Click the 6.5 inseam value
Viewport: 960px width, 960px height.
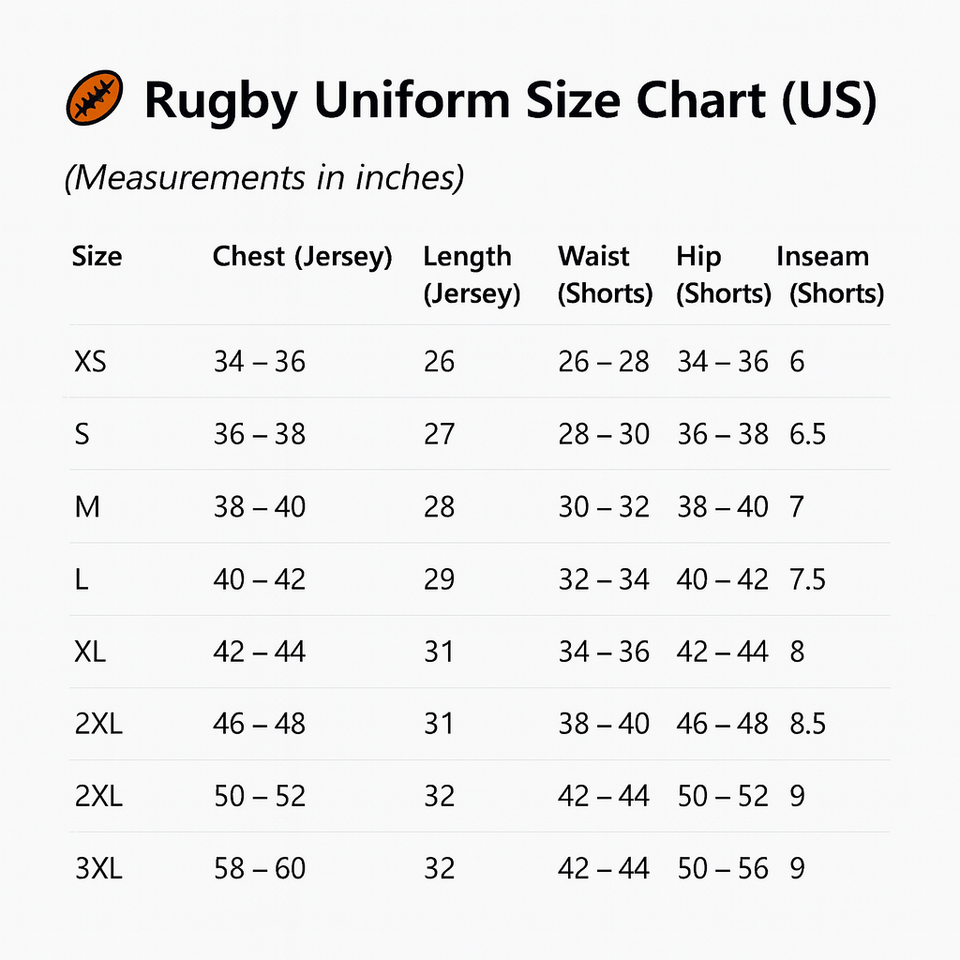[807, 434]
